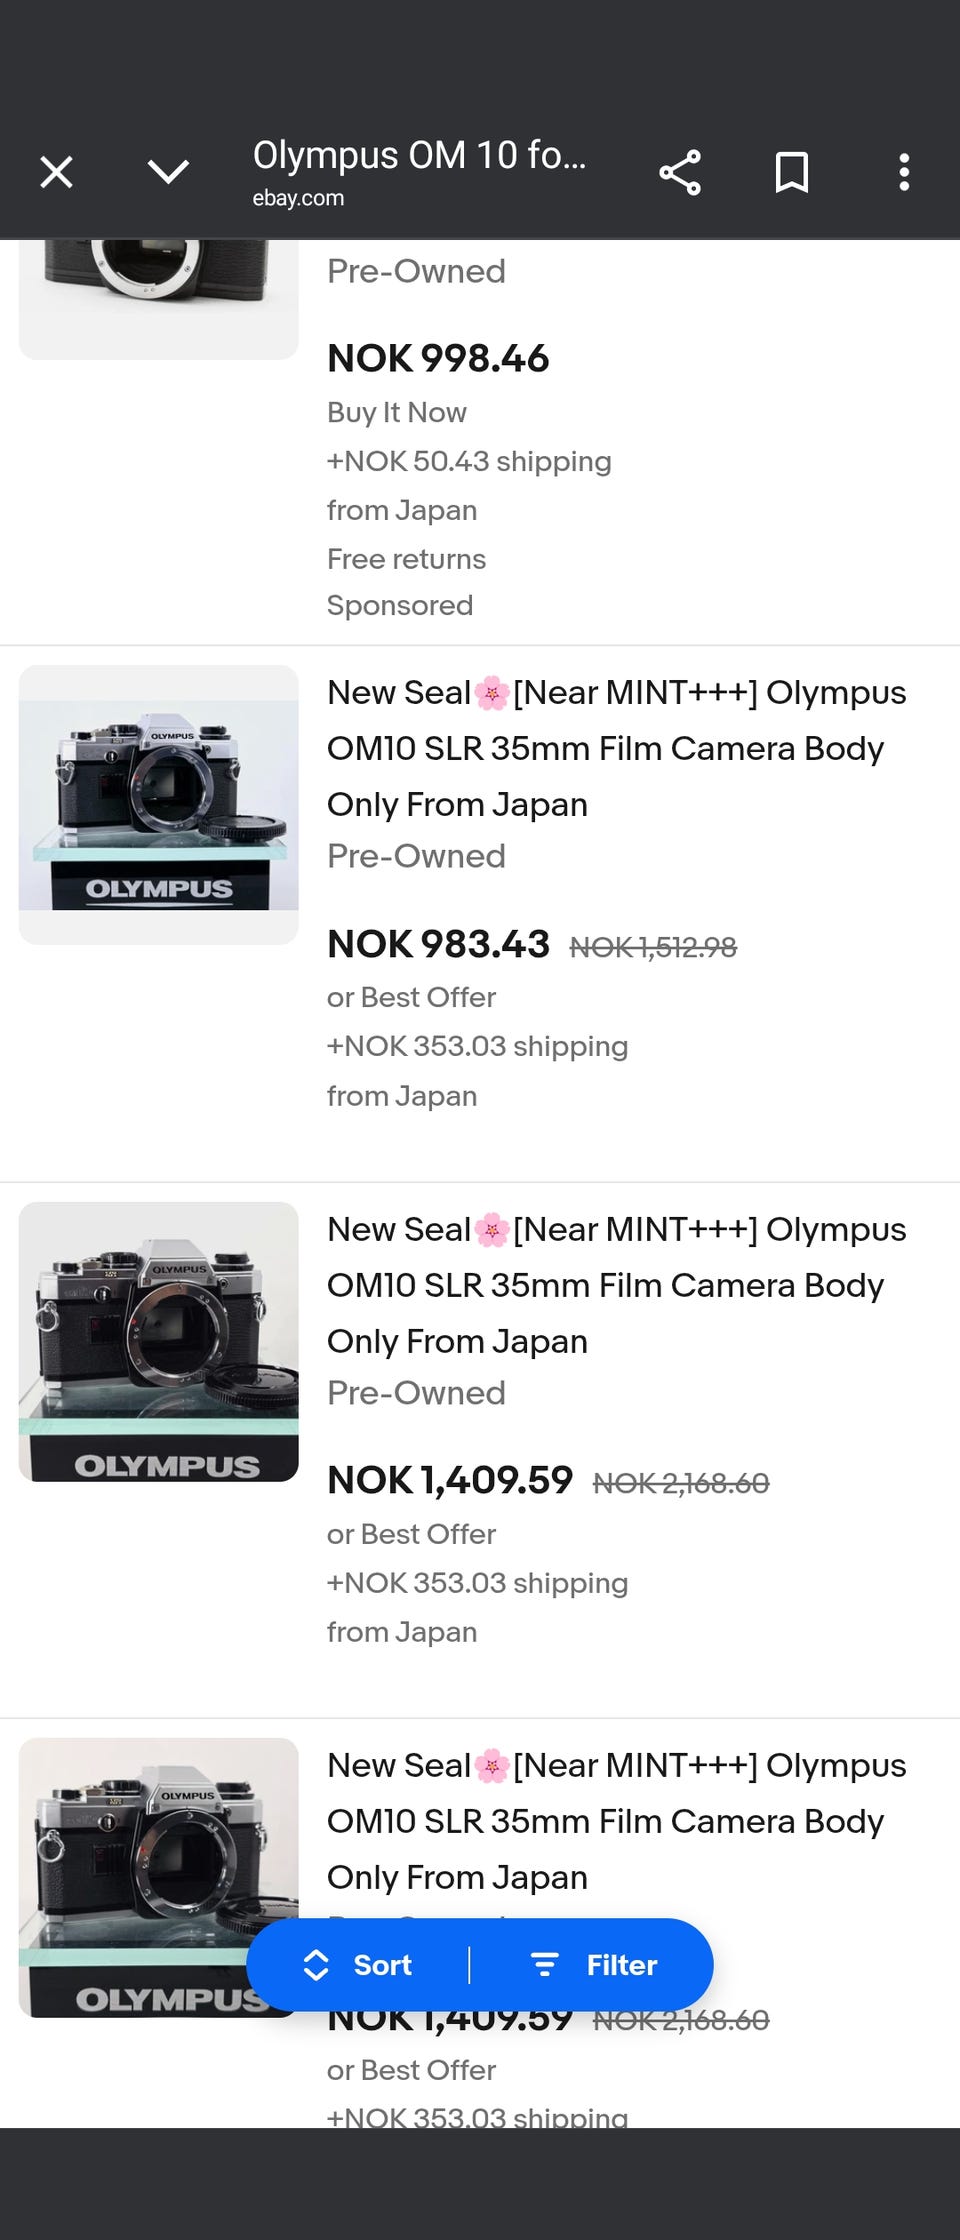Screen dimensions: 960x2240
Task: Tap the Filter lines icon
Action: pos(544,1965)
